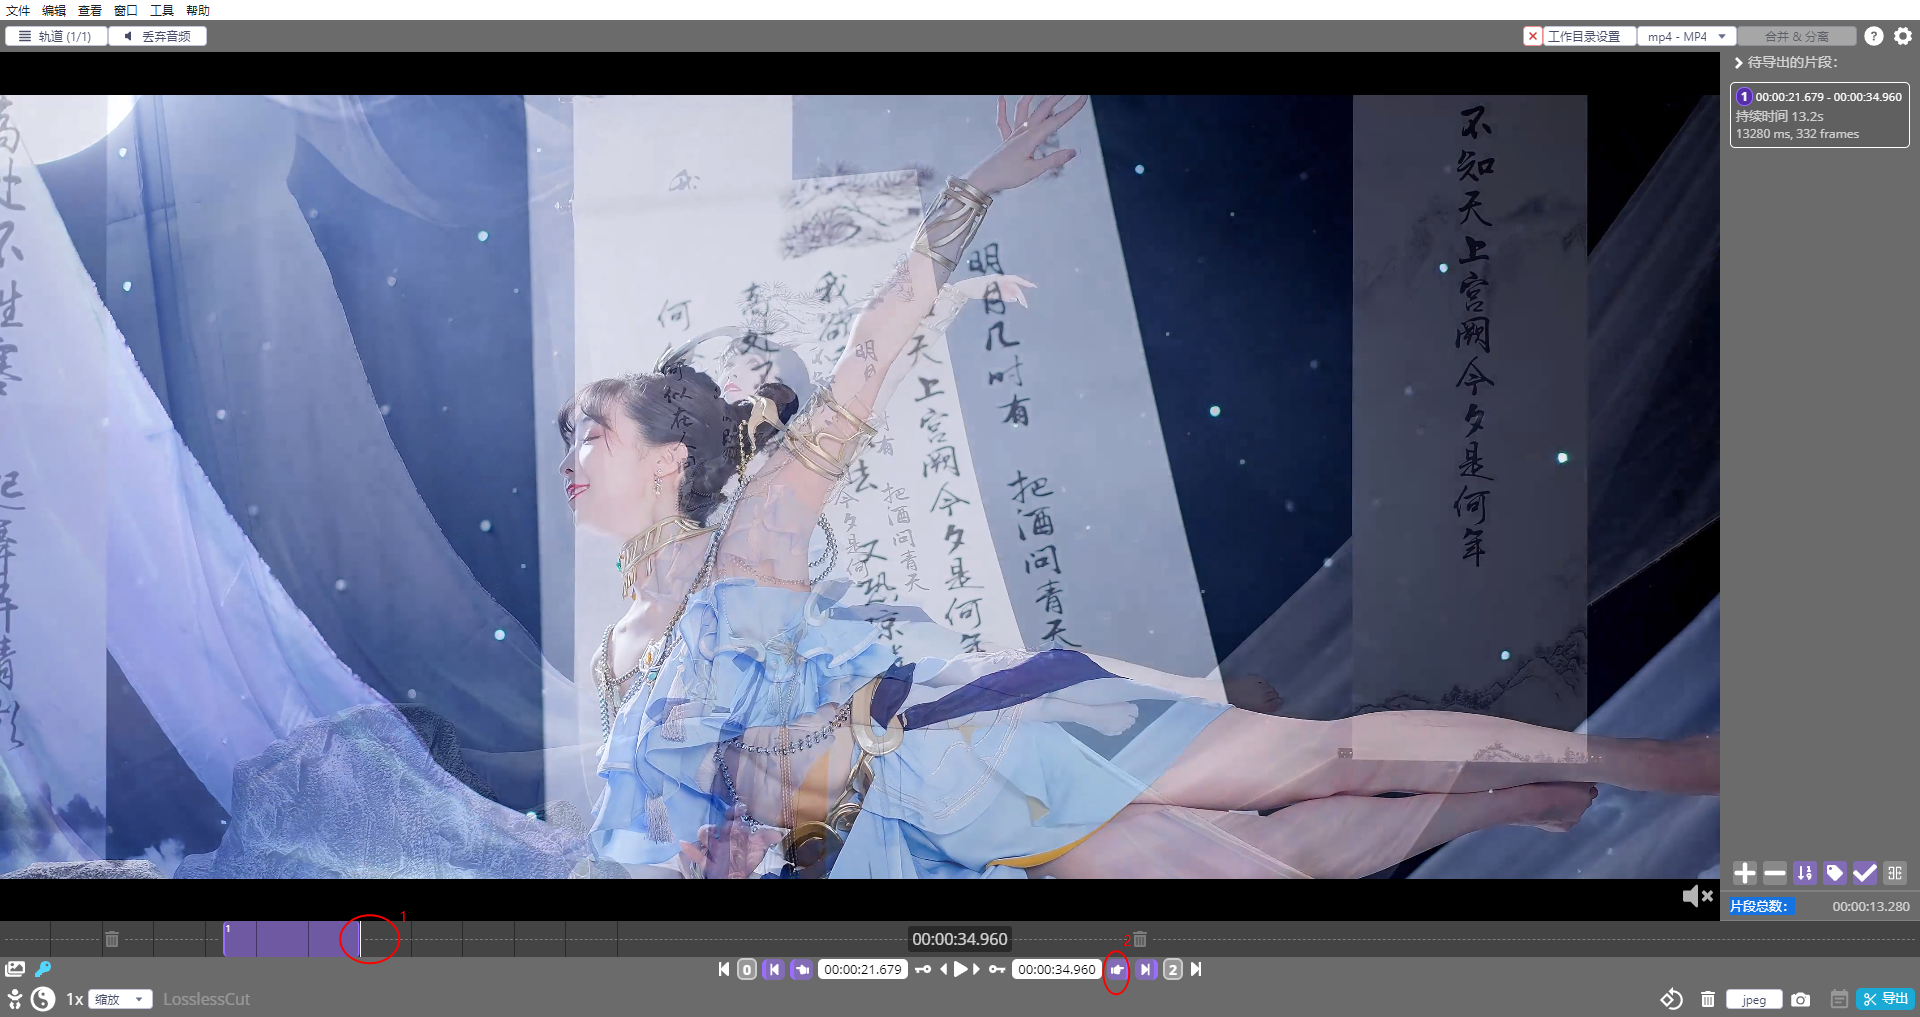Open settings with the gear icon
The width and height of the screenshot is (1920, 1017).
(1903, 36)
